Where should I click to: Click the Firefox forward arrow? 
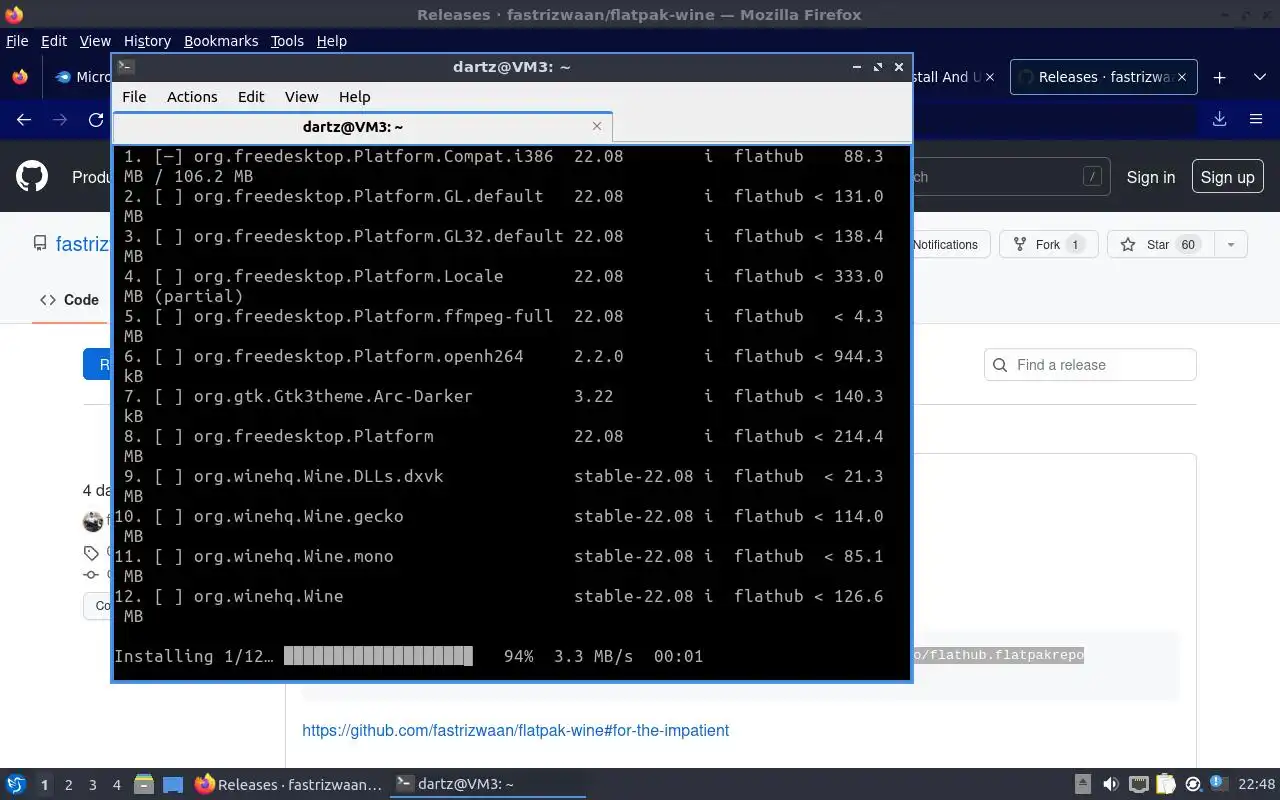pos(60,119)
